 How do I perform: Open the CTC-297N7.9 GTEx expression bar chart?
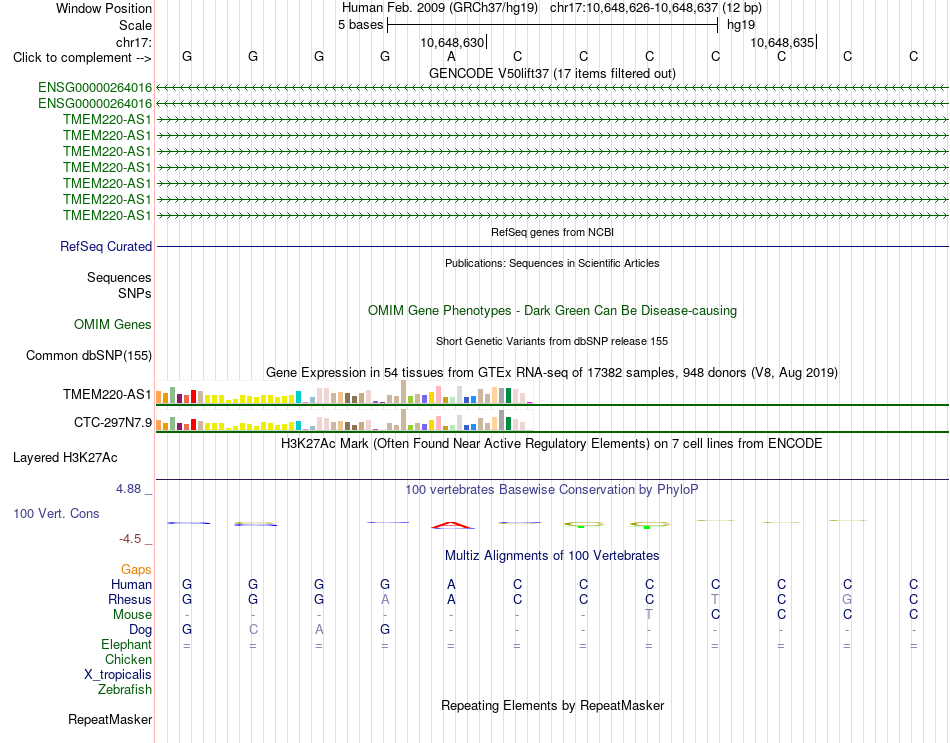pyautogui.click(x=344, y=419)
